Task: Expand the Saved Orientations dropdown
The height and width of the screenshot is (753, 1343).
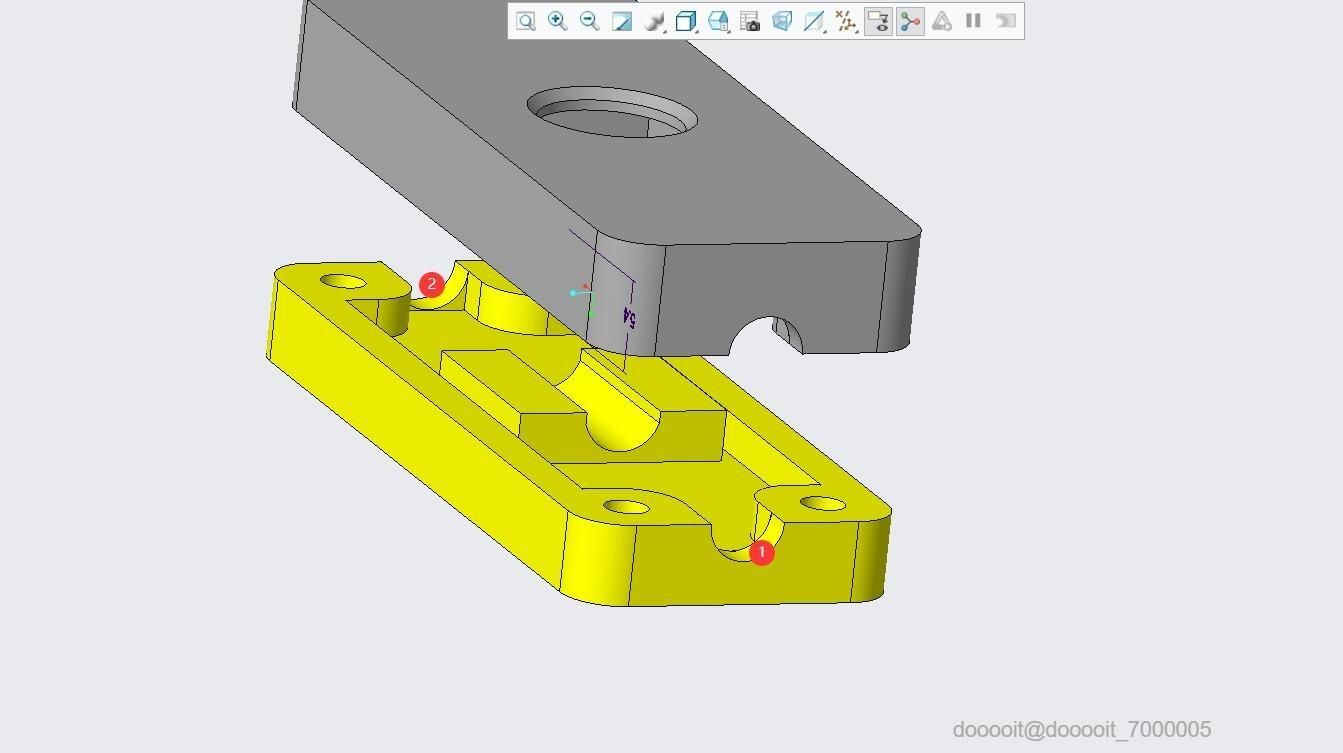Action: [718, 21]
